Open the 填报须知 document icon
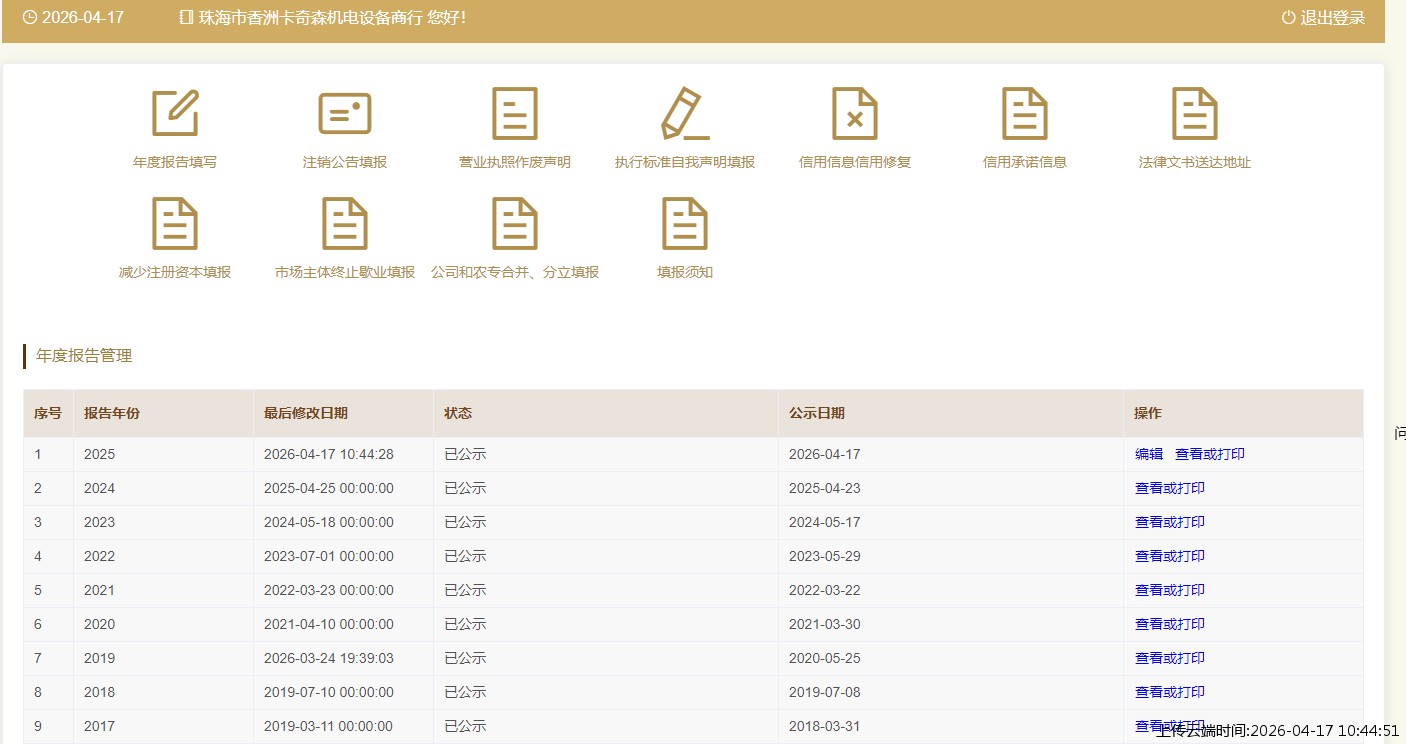 pos(685,224)
